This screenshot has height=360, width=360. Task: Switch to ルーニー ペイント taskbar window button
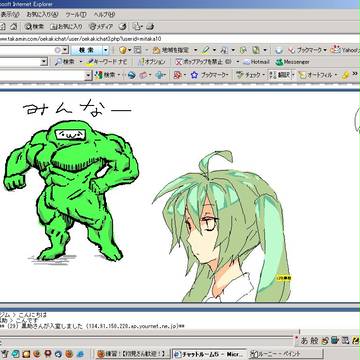pos(285,354)
